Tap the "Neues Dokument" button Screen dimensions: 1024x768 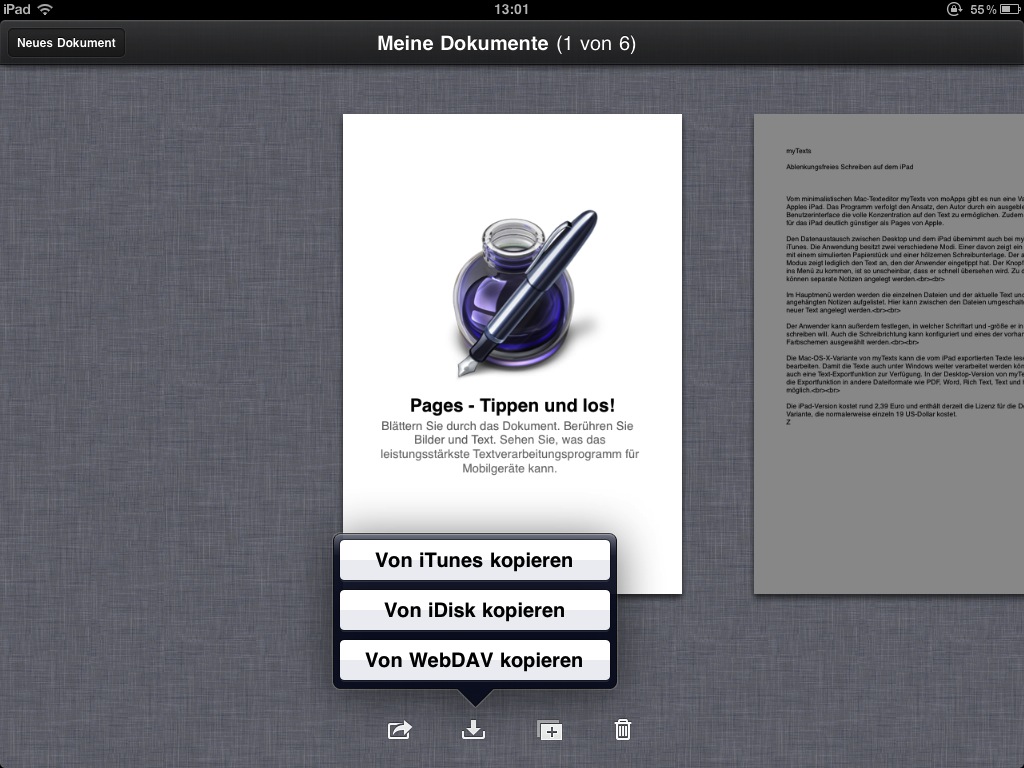pyautogui.click(x=66, y=43)
